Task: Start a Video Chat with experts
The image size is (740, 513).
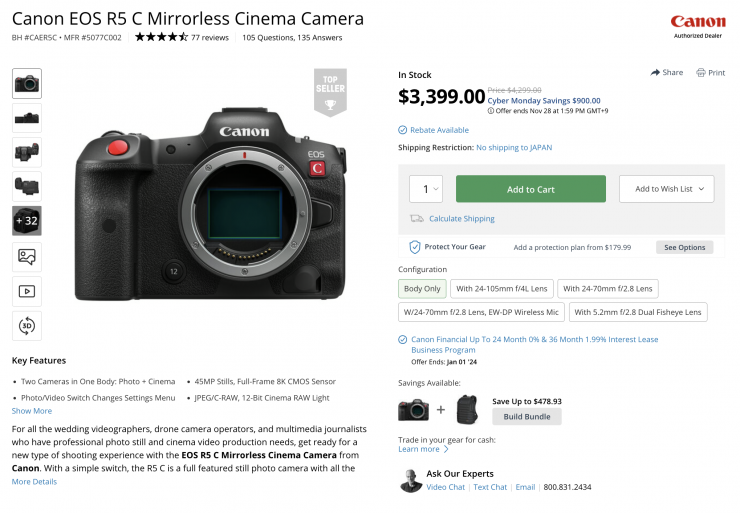Action: click(x=445, y=487)
